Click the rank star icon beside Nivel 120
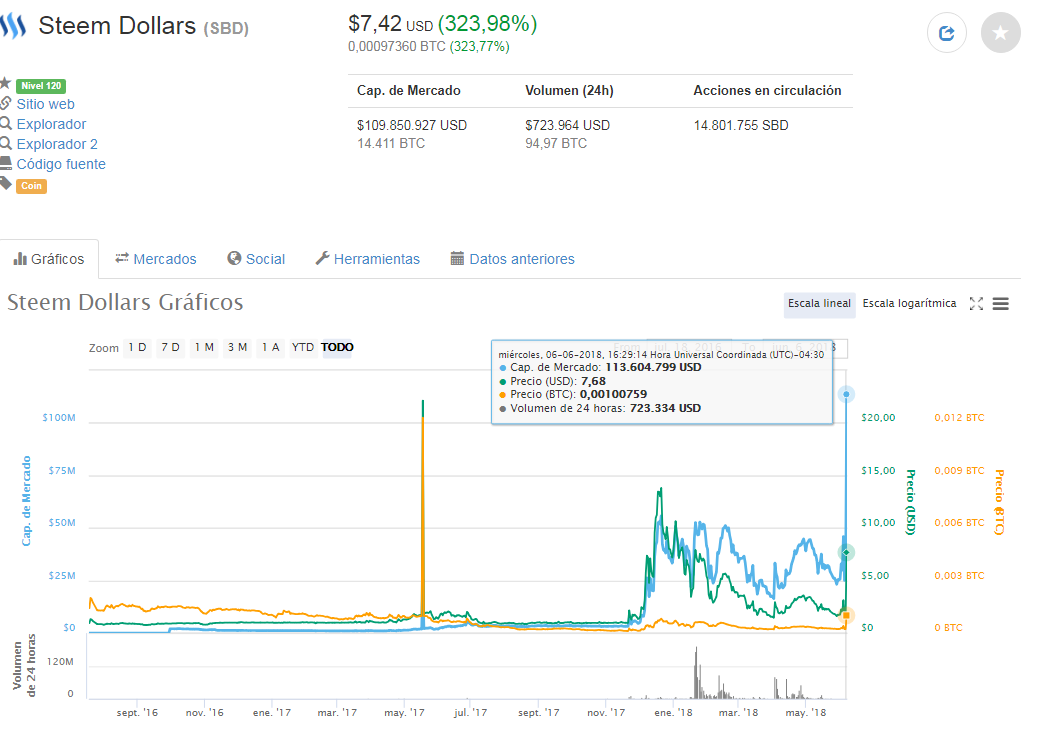The height and width of the screenshot is (737, 1049). pyautogui.click(x=5, y=84)
